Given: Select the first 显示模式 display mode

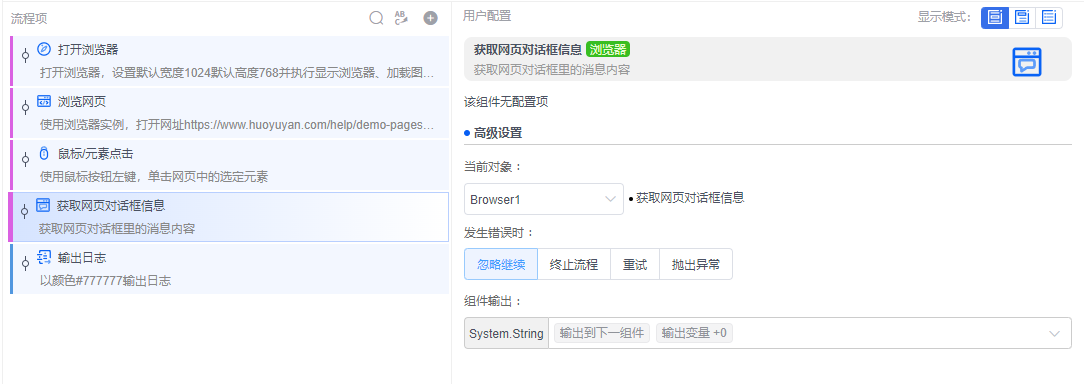Looking at the screenshot, I should tap(995, 17).
